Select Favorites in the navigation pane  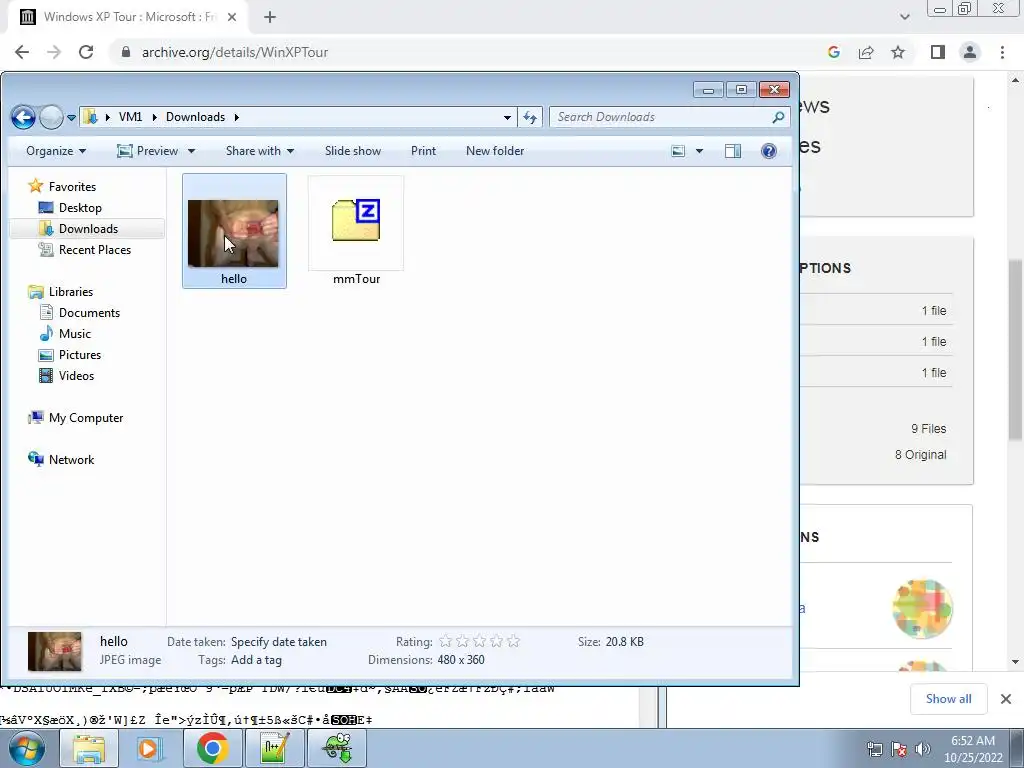click(x=72, y=187)
